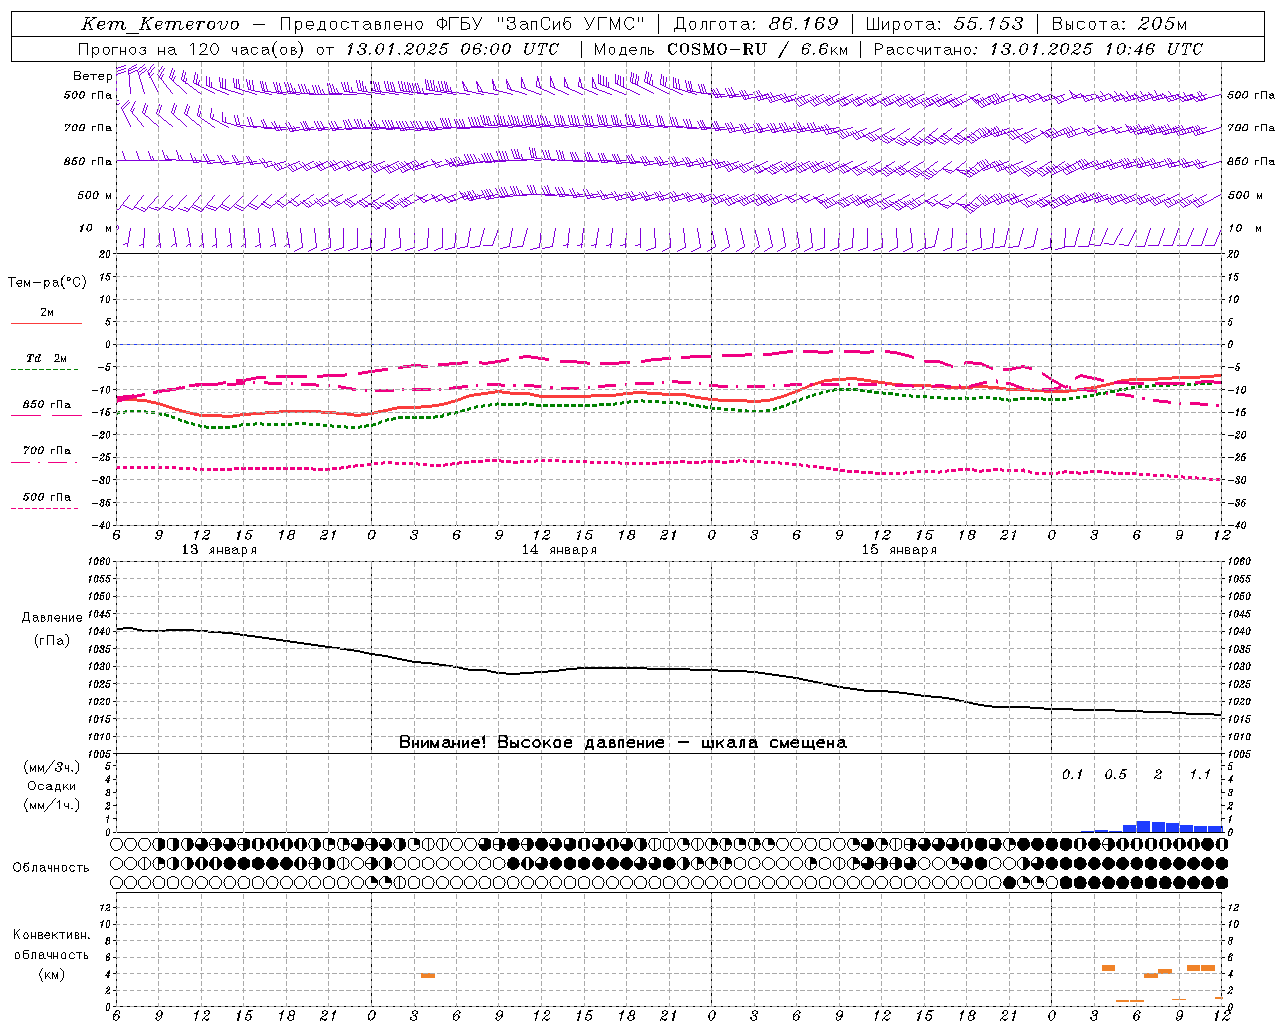Click the precipitation total value 0.5
Screen dimensions: 1280x1024
click(x=1115, y=774)
